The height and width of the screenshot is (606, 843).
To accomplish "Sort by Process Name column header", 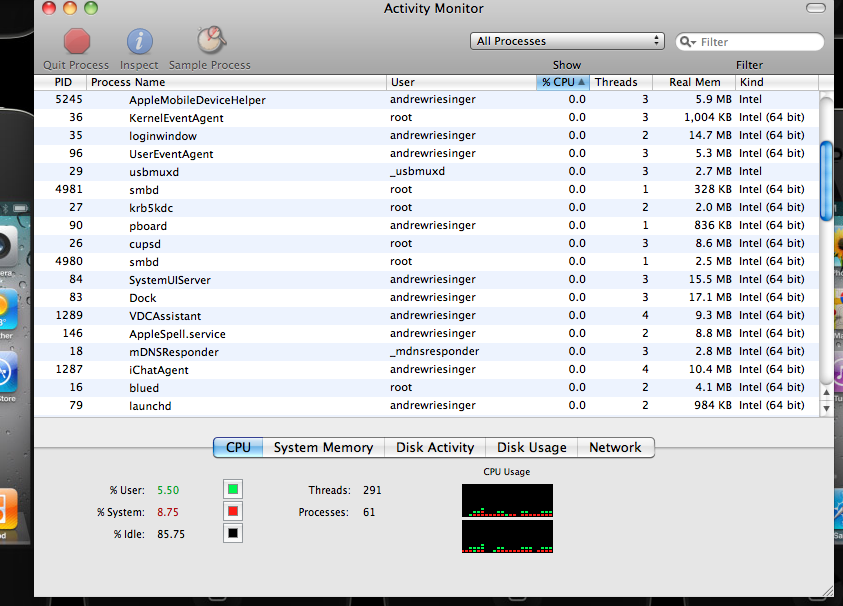I will tap(236, 82).
